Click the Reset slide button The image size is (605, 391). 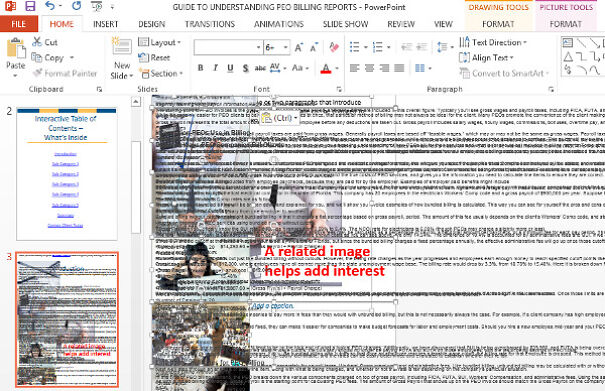point(154,58)
